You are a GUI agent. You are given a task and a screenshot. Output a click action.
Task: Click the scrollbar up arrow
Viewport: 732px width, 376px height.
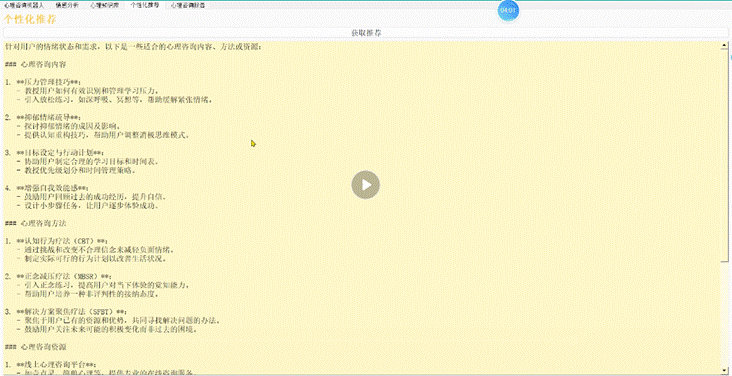point(725,46)
